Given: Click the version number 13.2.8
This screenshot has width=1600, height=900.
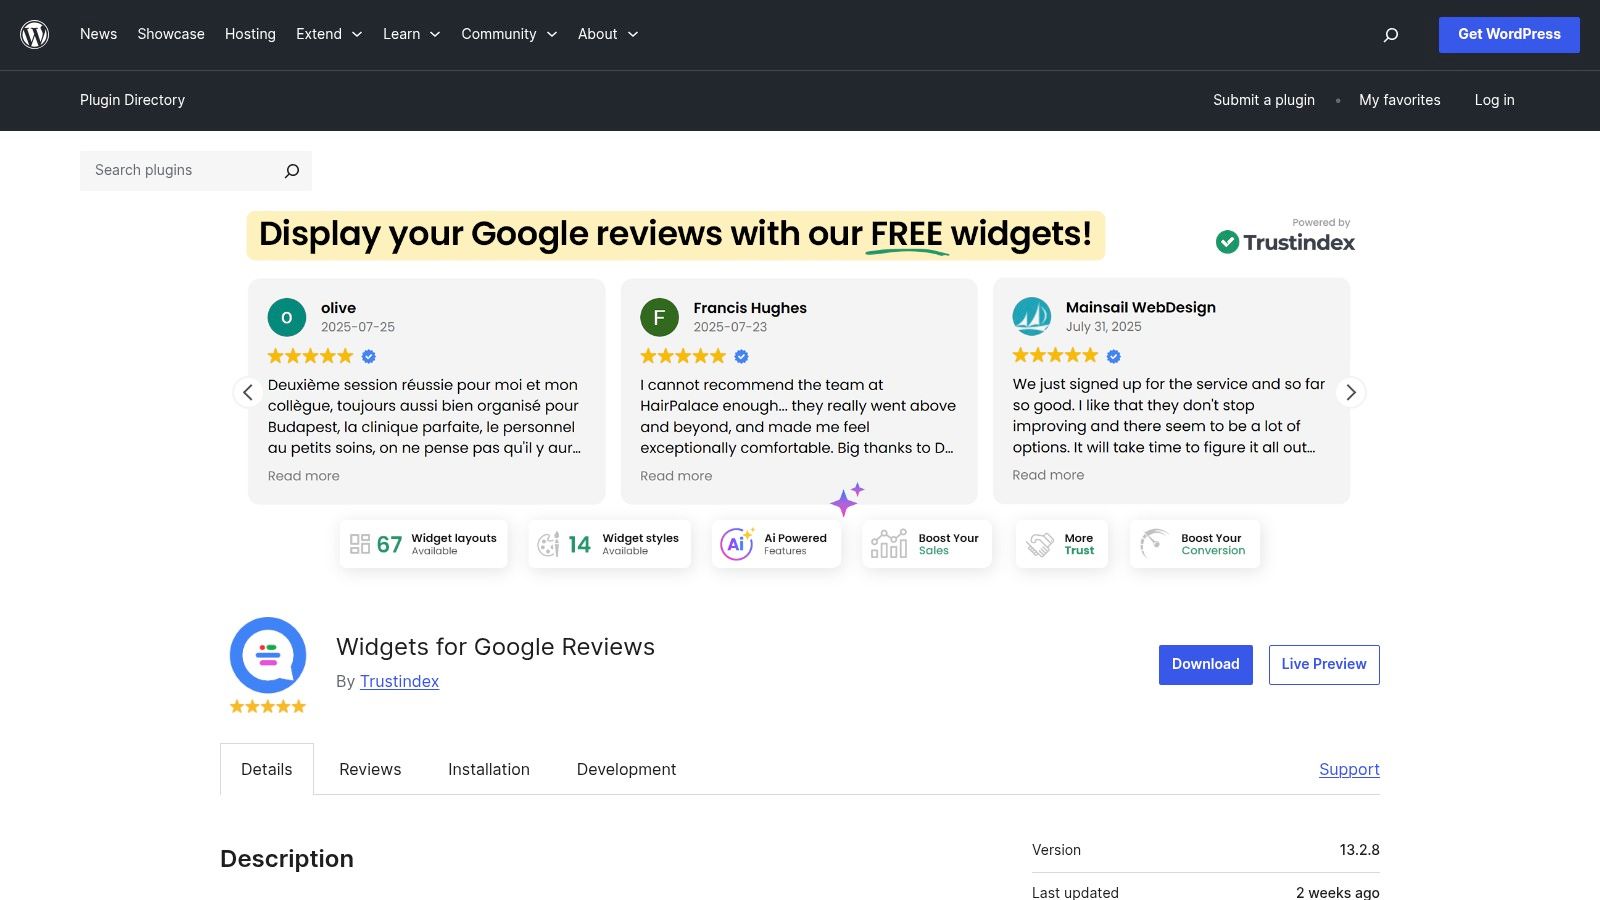Looking at the screenshot, I should [1359, 850].
